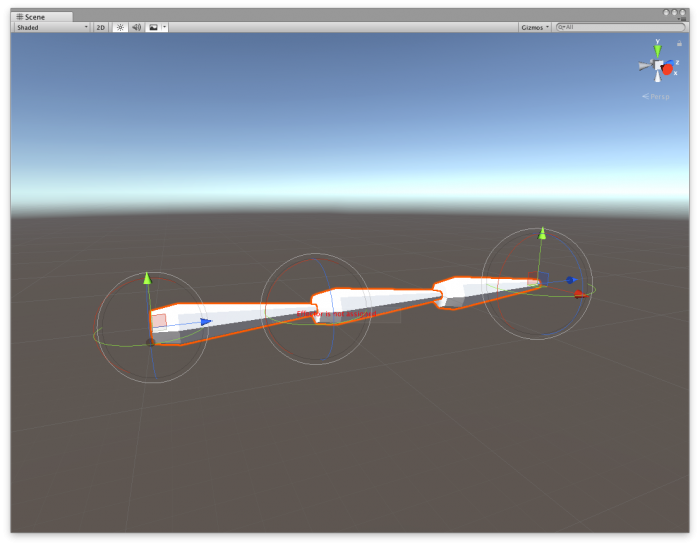Click the gray left cone on the orientation gizmo
This screenshot has height=546, width=700.
tap(645, 66)
